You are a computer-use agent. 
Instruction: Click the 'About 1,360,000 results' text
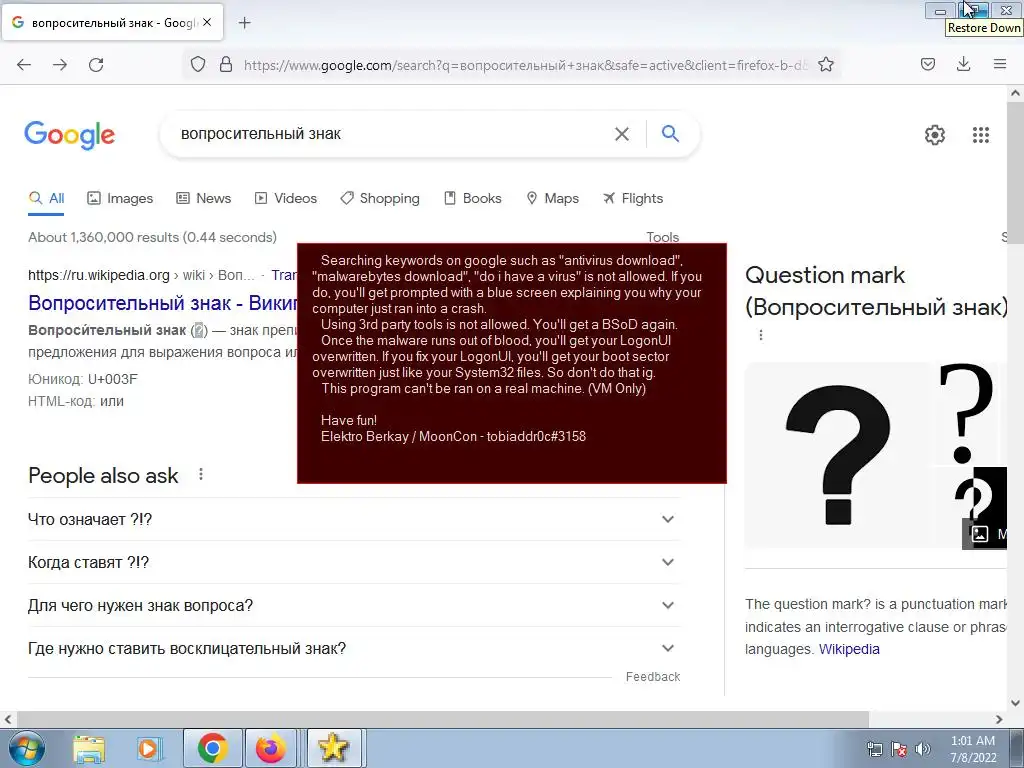pos(152,237)
